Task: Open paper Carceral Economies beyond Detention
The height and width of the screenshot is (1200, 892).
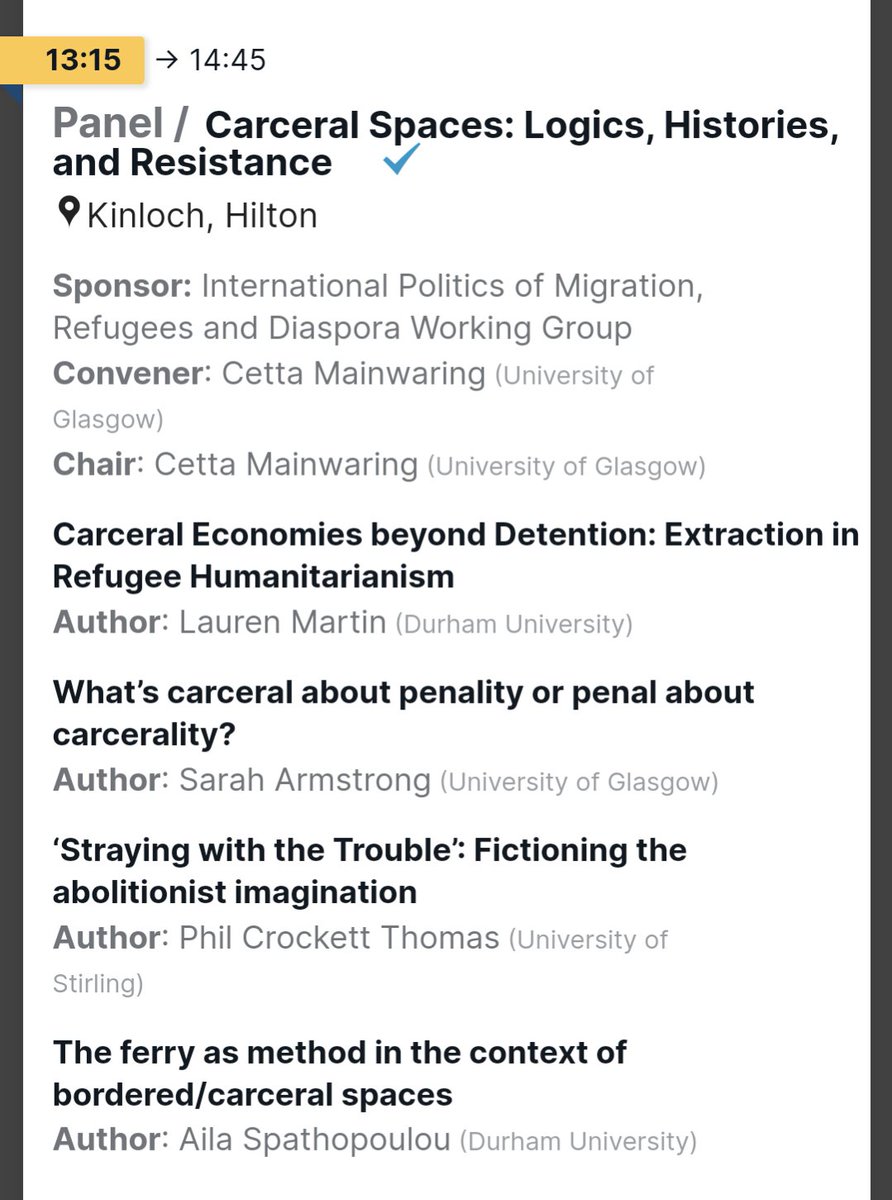Action: click(456, 555)
